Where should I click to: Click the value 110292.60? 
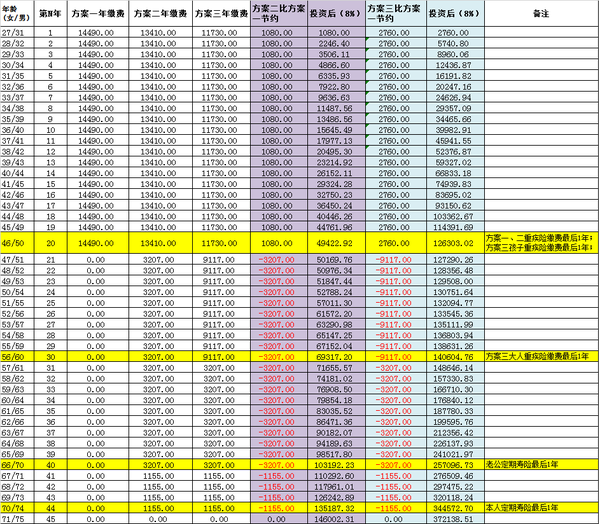pyautogui.click(x=336, y=475)
